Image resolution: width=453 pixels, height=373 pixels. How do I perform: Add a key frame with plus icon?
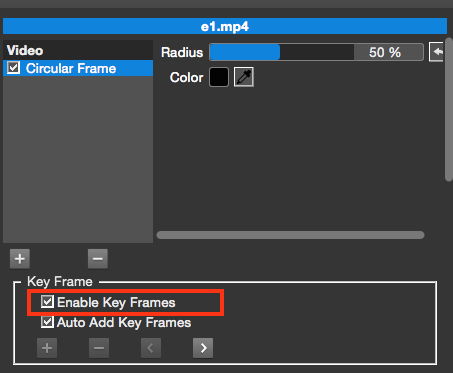[47, 348]
